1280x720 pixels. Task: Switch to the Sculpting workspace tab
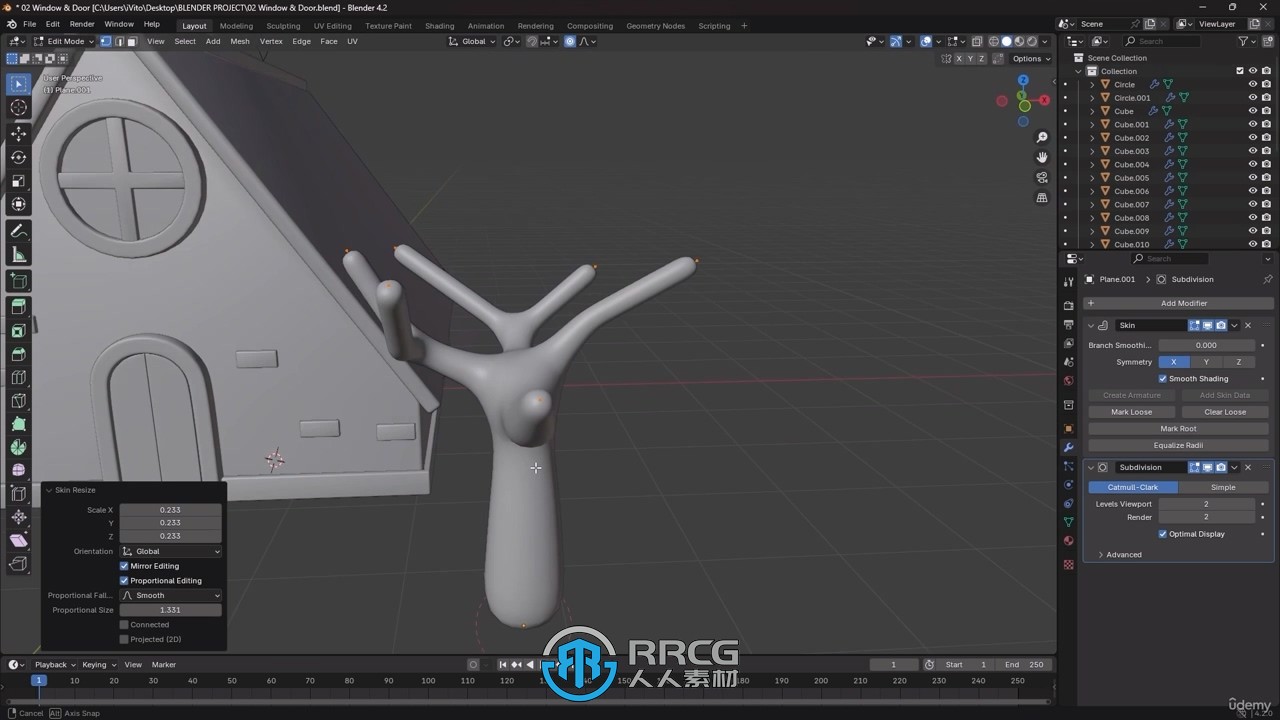(x=283, y=26)
